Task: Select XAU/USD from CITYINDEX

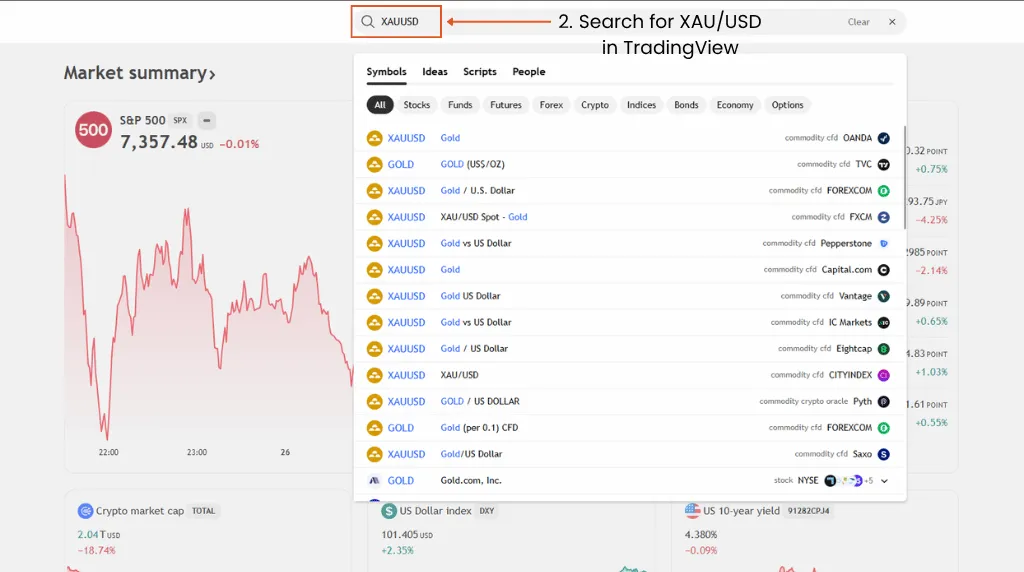Action: click(x=629, y=375)
